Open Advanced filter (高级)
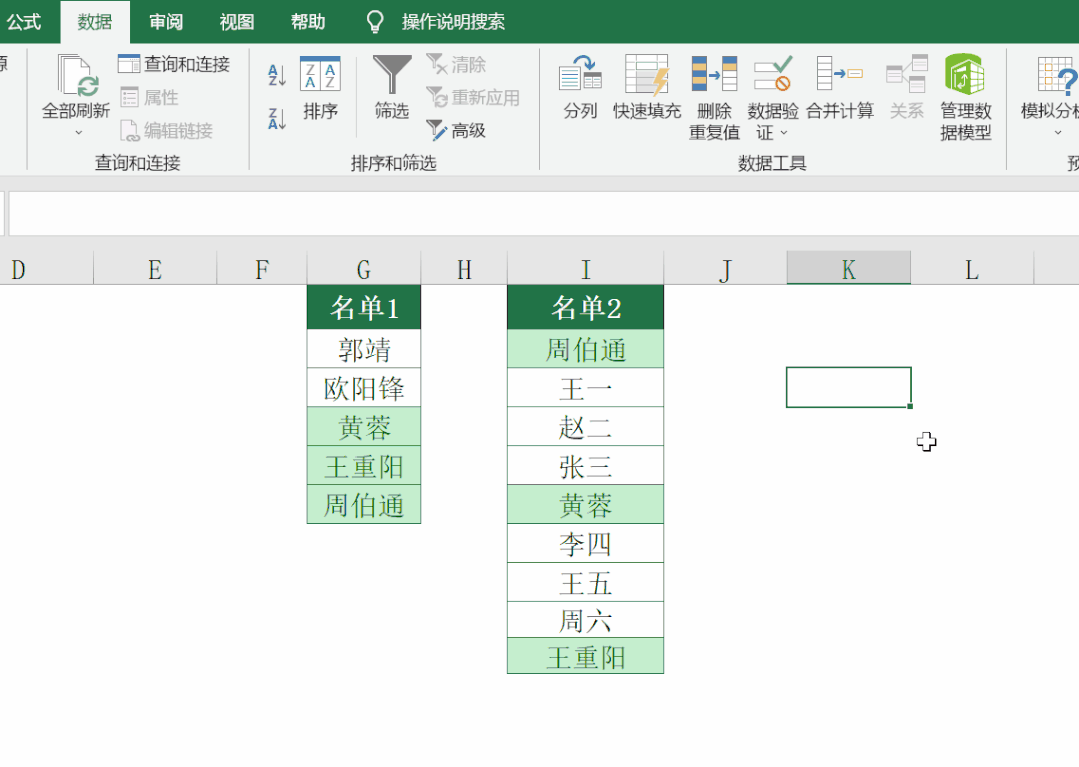The height and width of the screenshot is (767, 1079). pos(456,130)
